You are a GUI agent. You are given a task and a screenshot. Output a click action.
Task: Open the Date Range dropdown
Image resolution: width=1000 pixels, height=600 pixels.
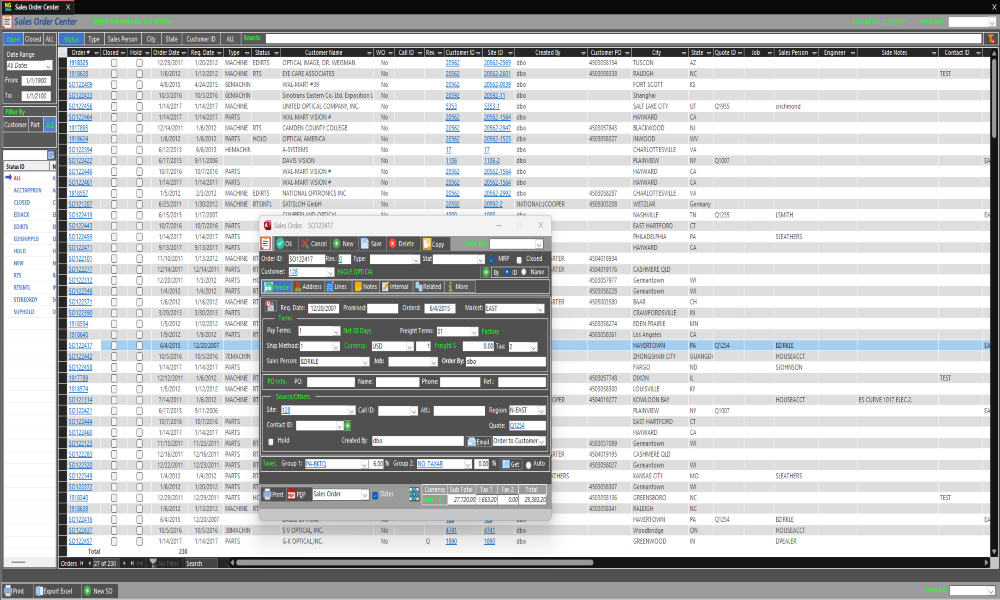[27, 64]
